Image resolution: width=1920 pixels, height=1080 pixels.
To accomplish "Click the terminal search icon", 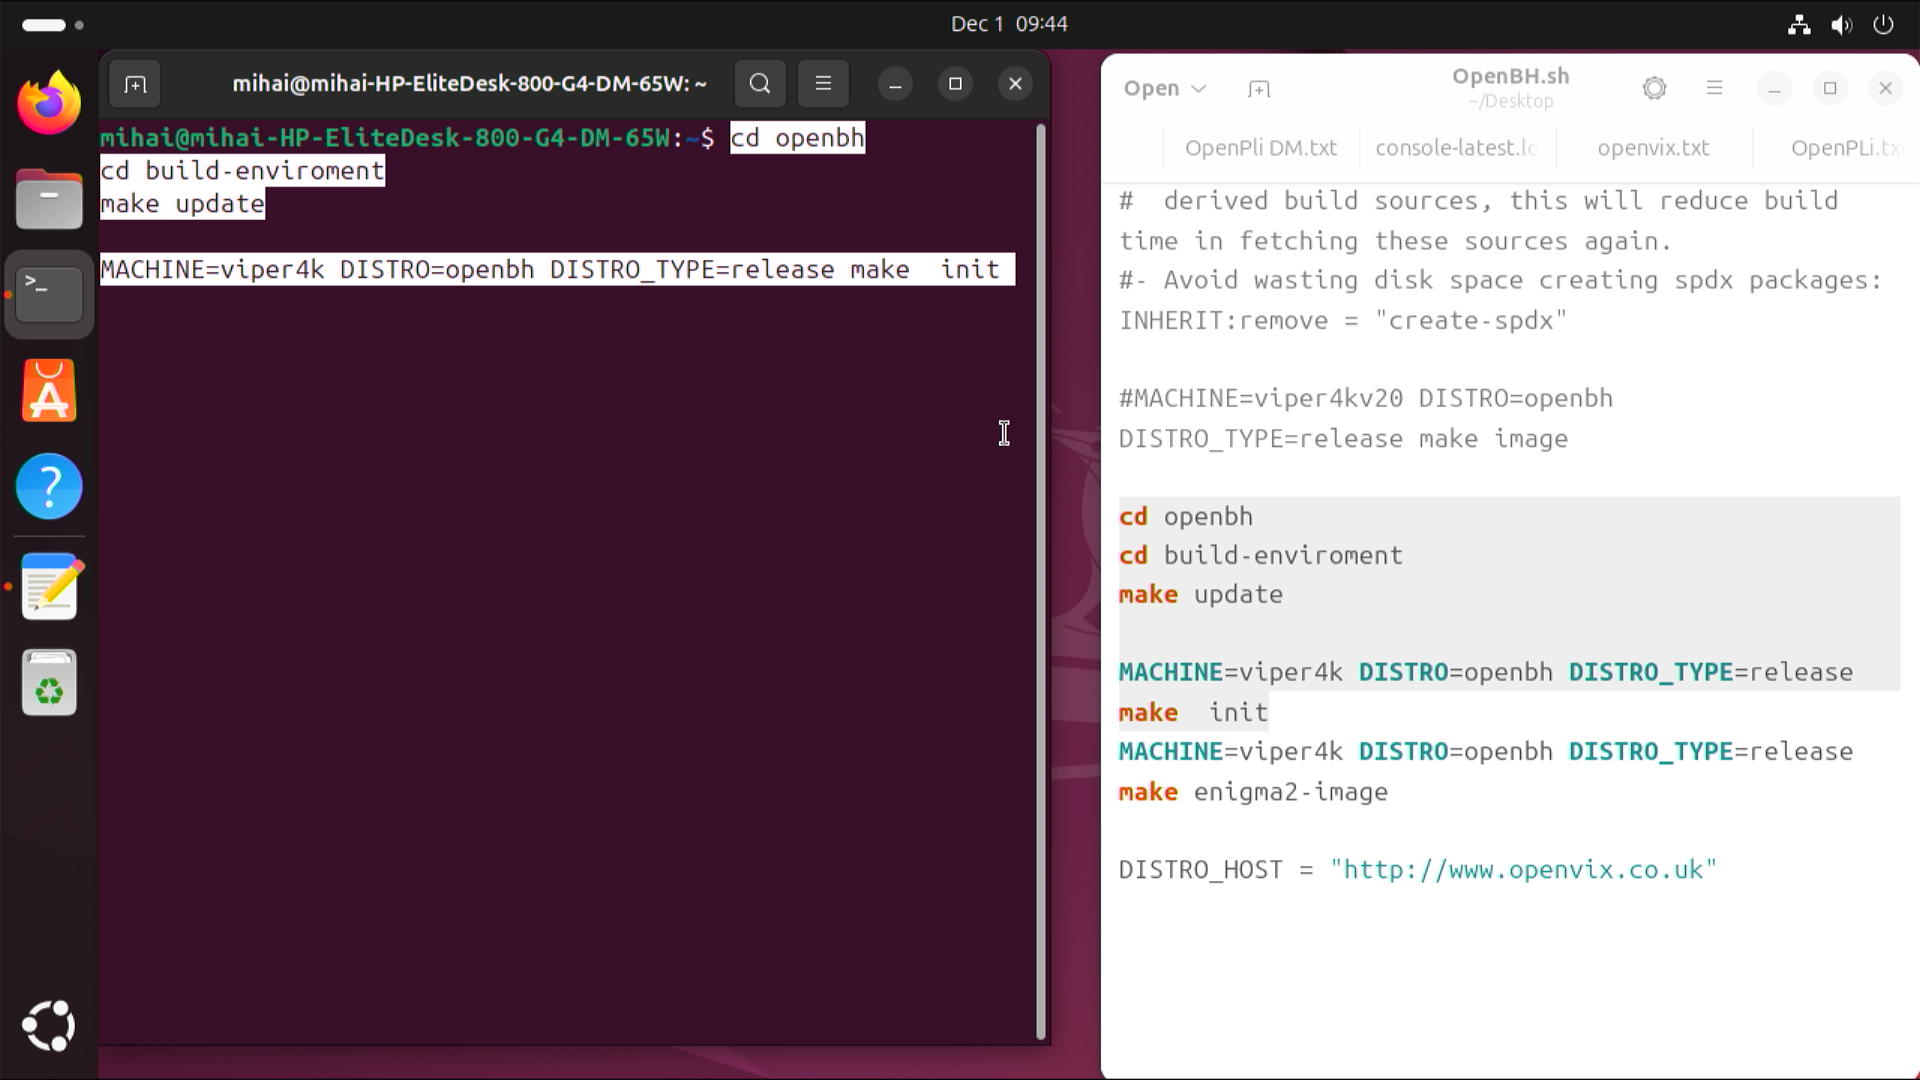I will (x=760, y=84).
